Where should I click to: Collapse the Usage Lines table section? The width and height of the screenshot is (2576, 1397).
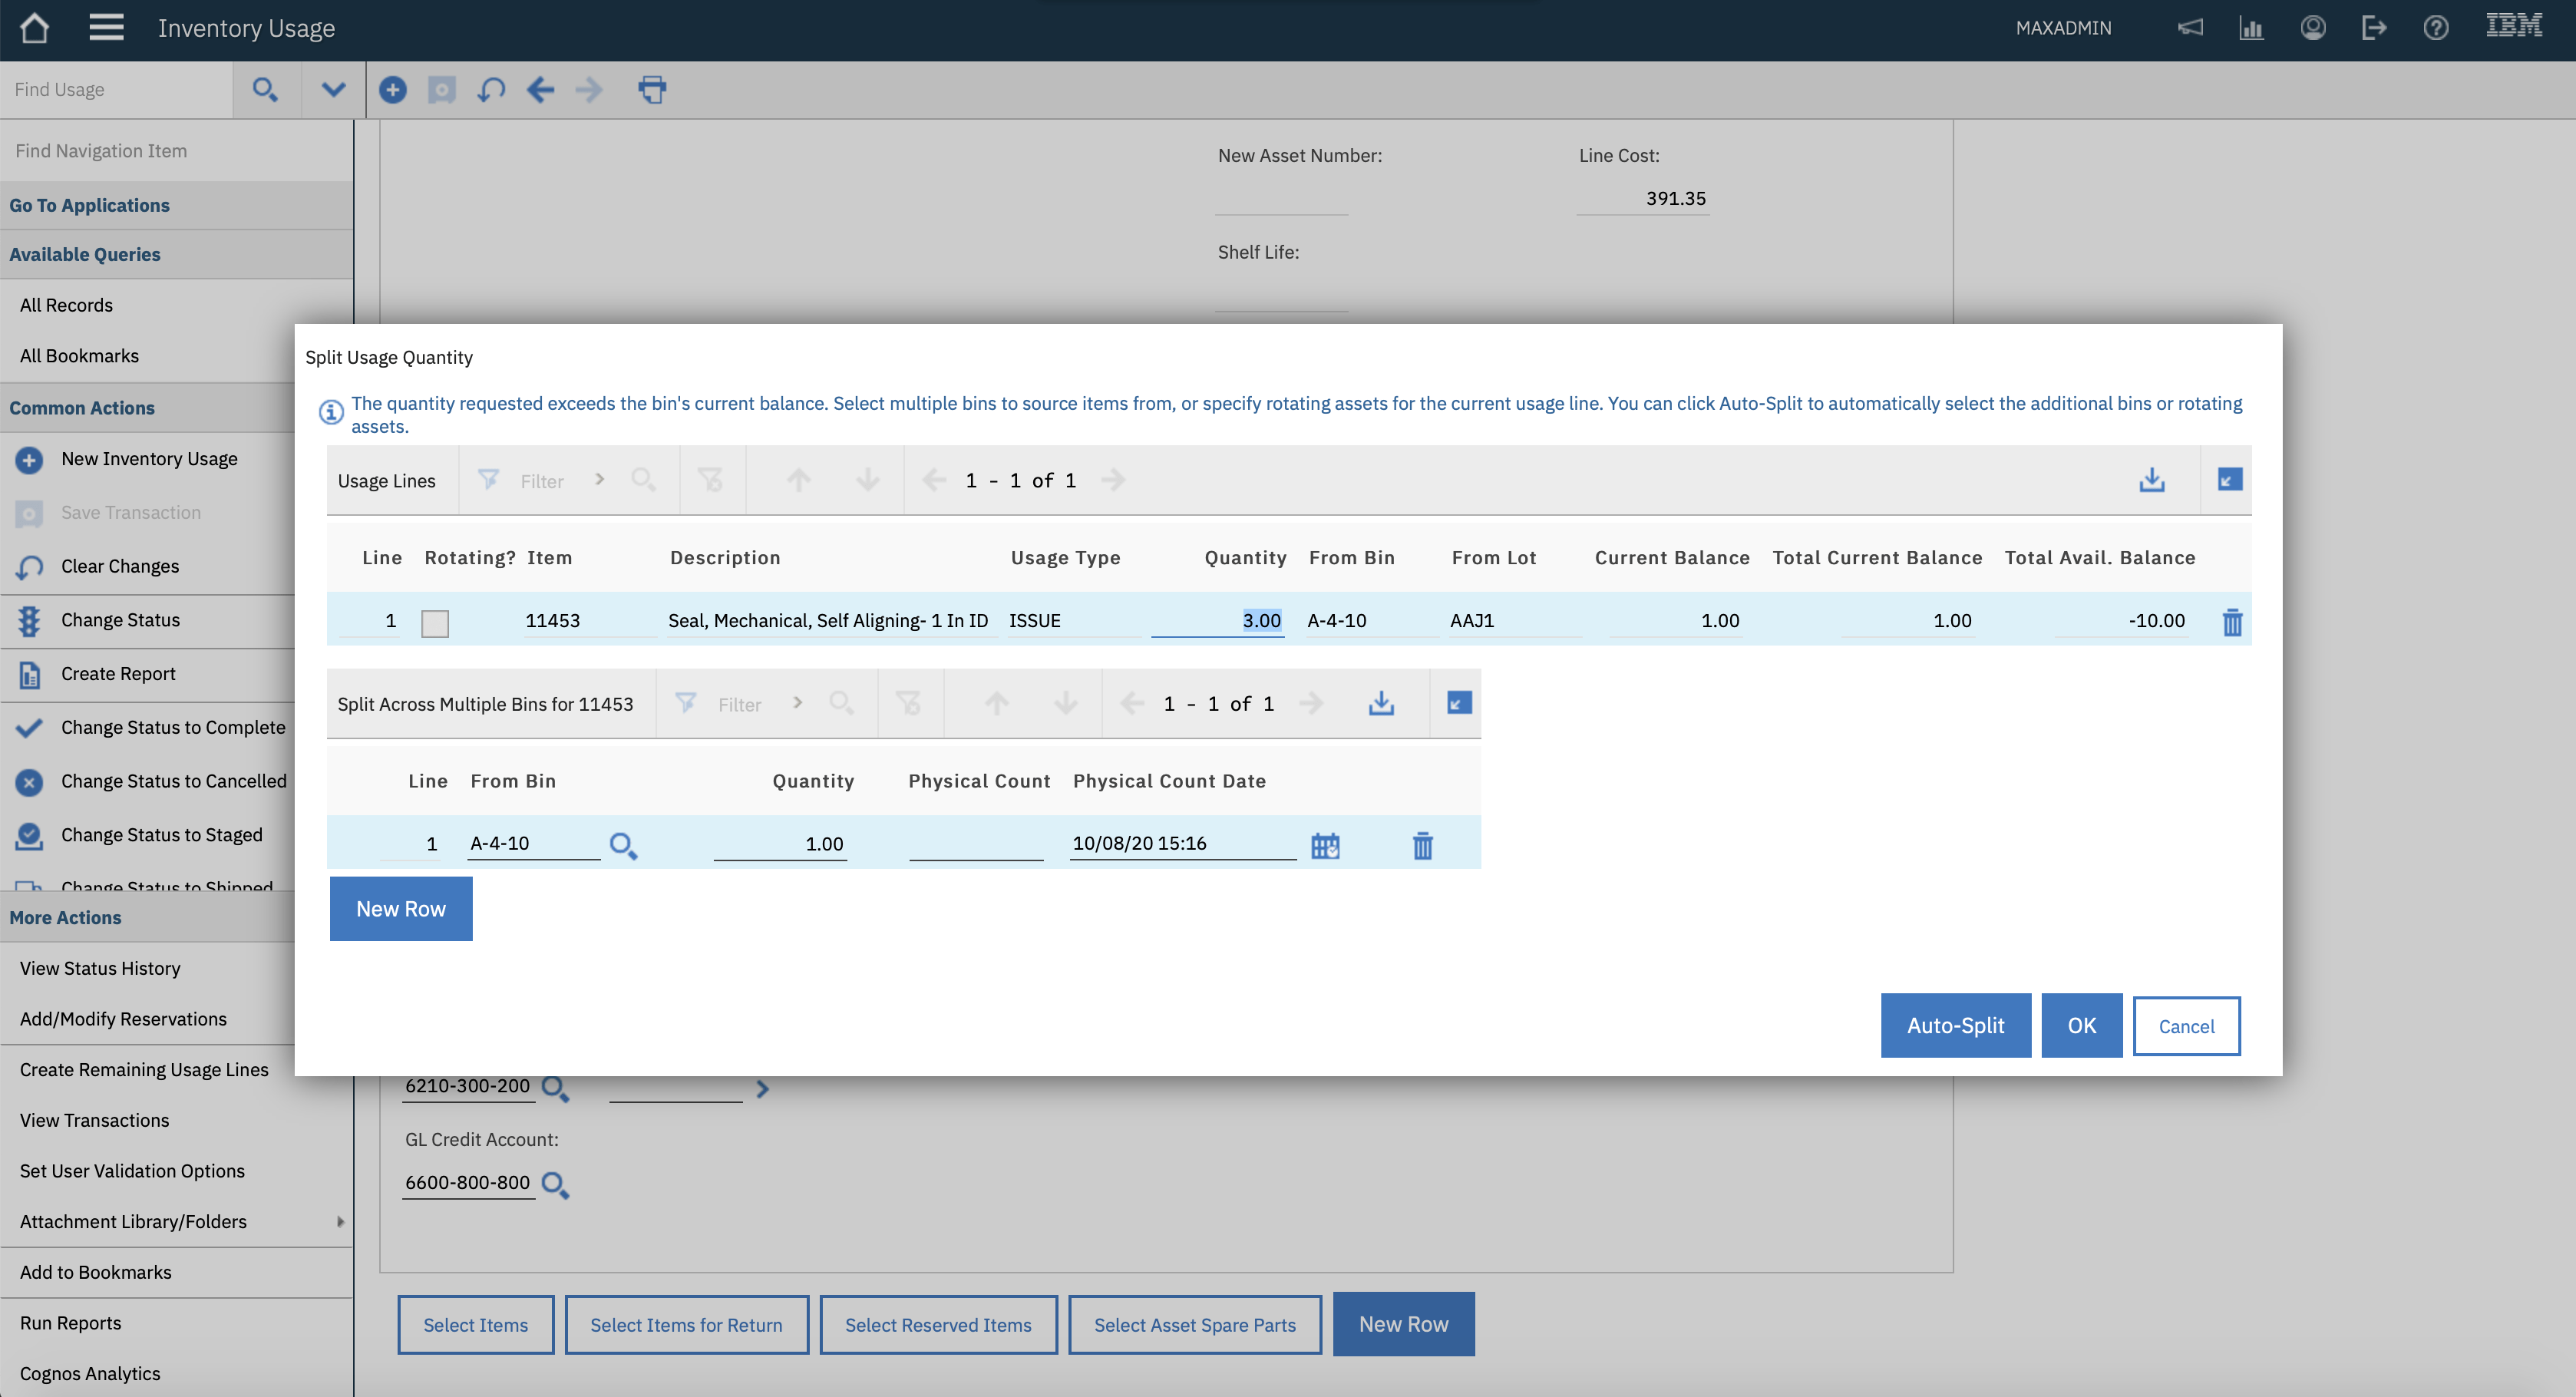point(2229,480)
